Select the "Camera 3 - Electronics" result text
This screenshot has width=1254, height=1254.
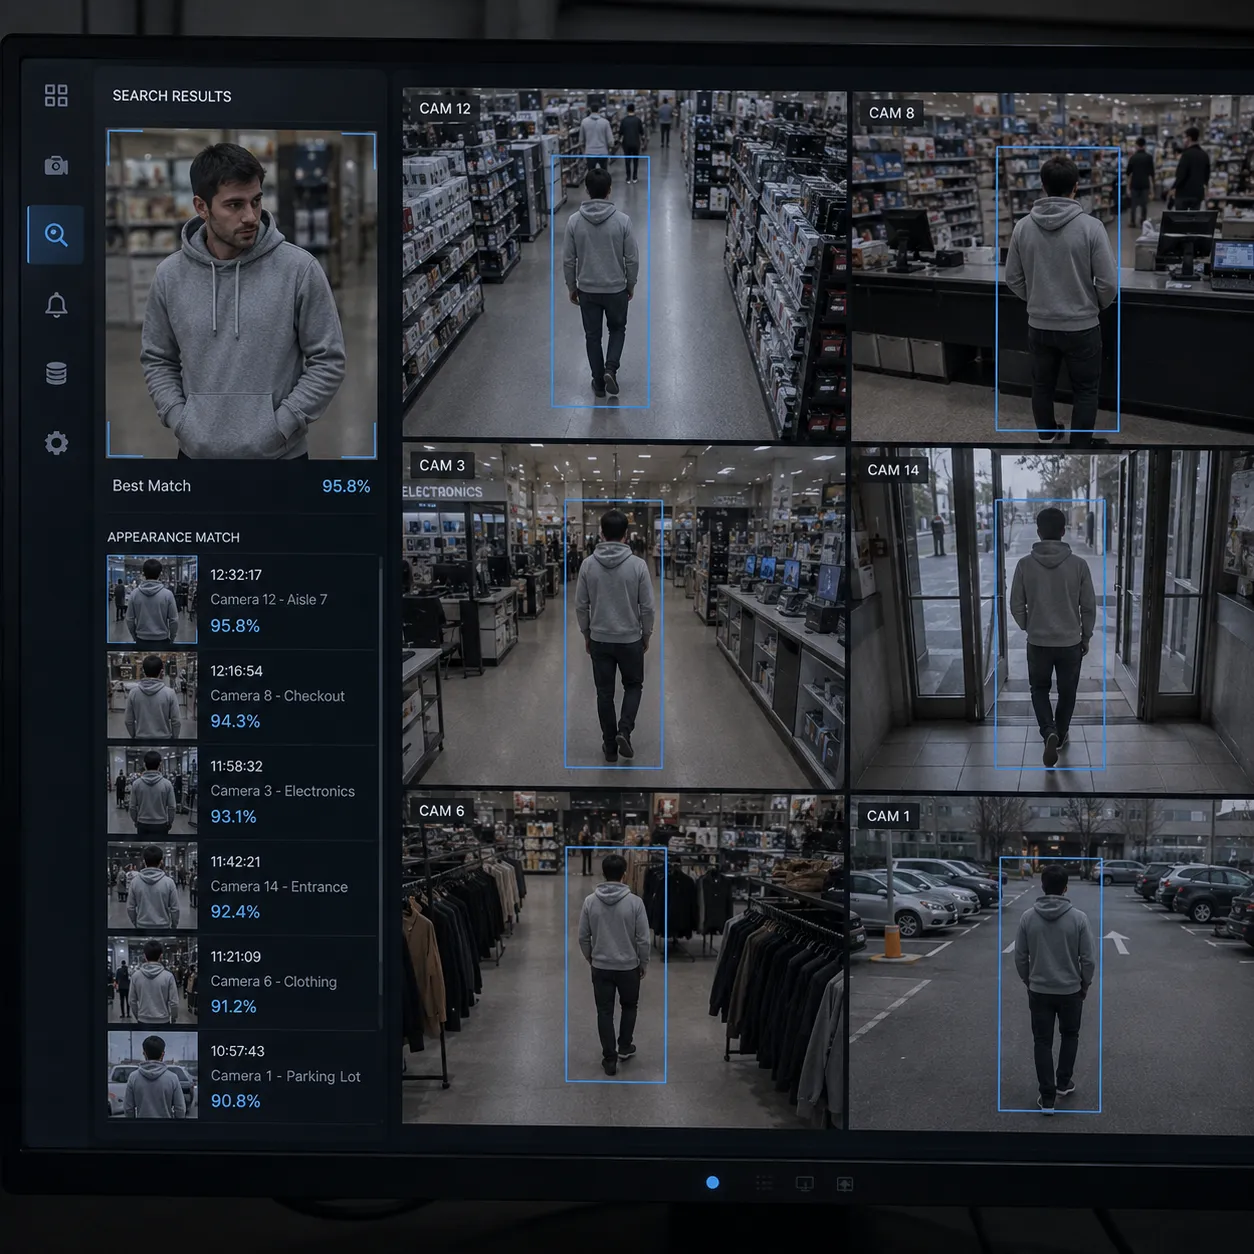point(282,791)
